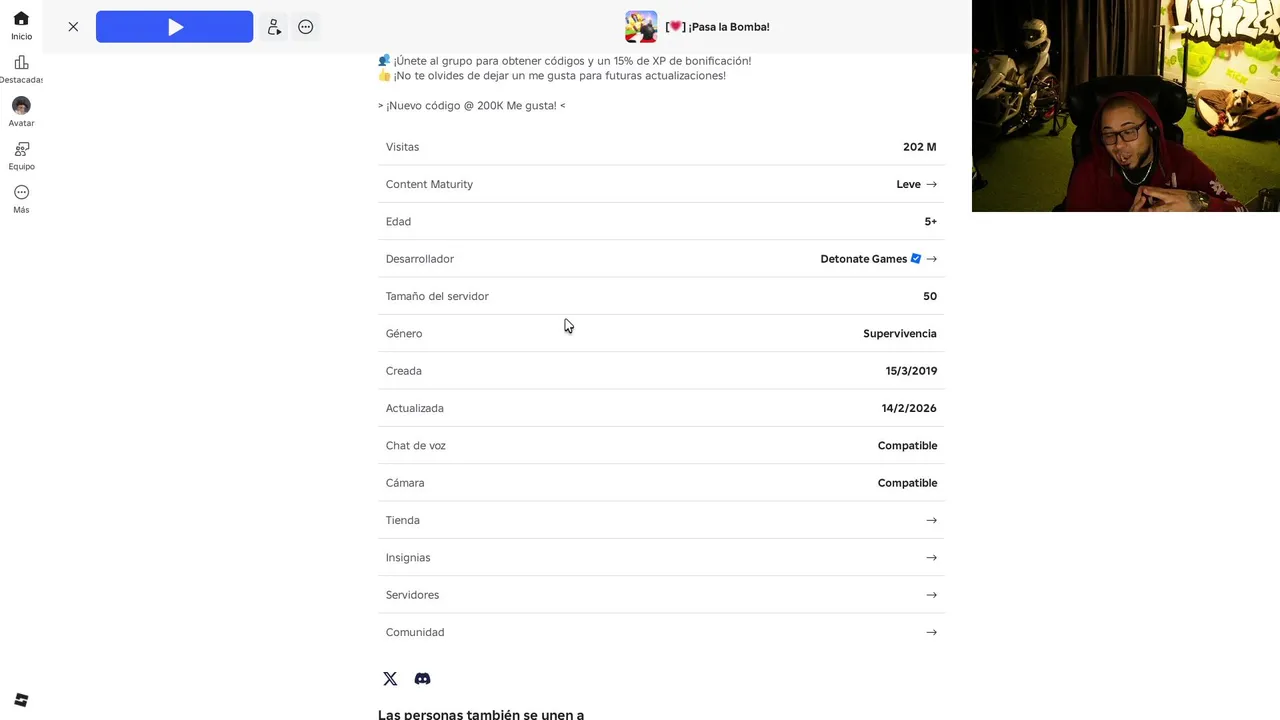1280x720 pixels.
Task: Click the Pasa la Bomba game thumbnail
Action: click(641, 27)
